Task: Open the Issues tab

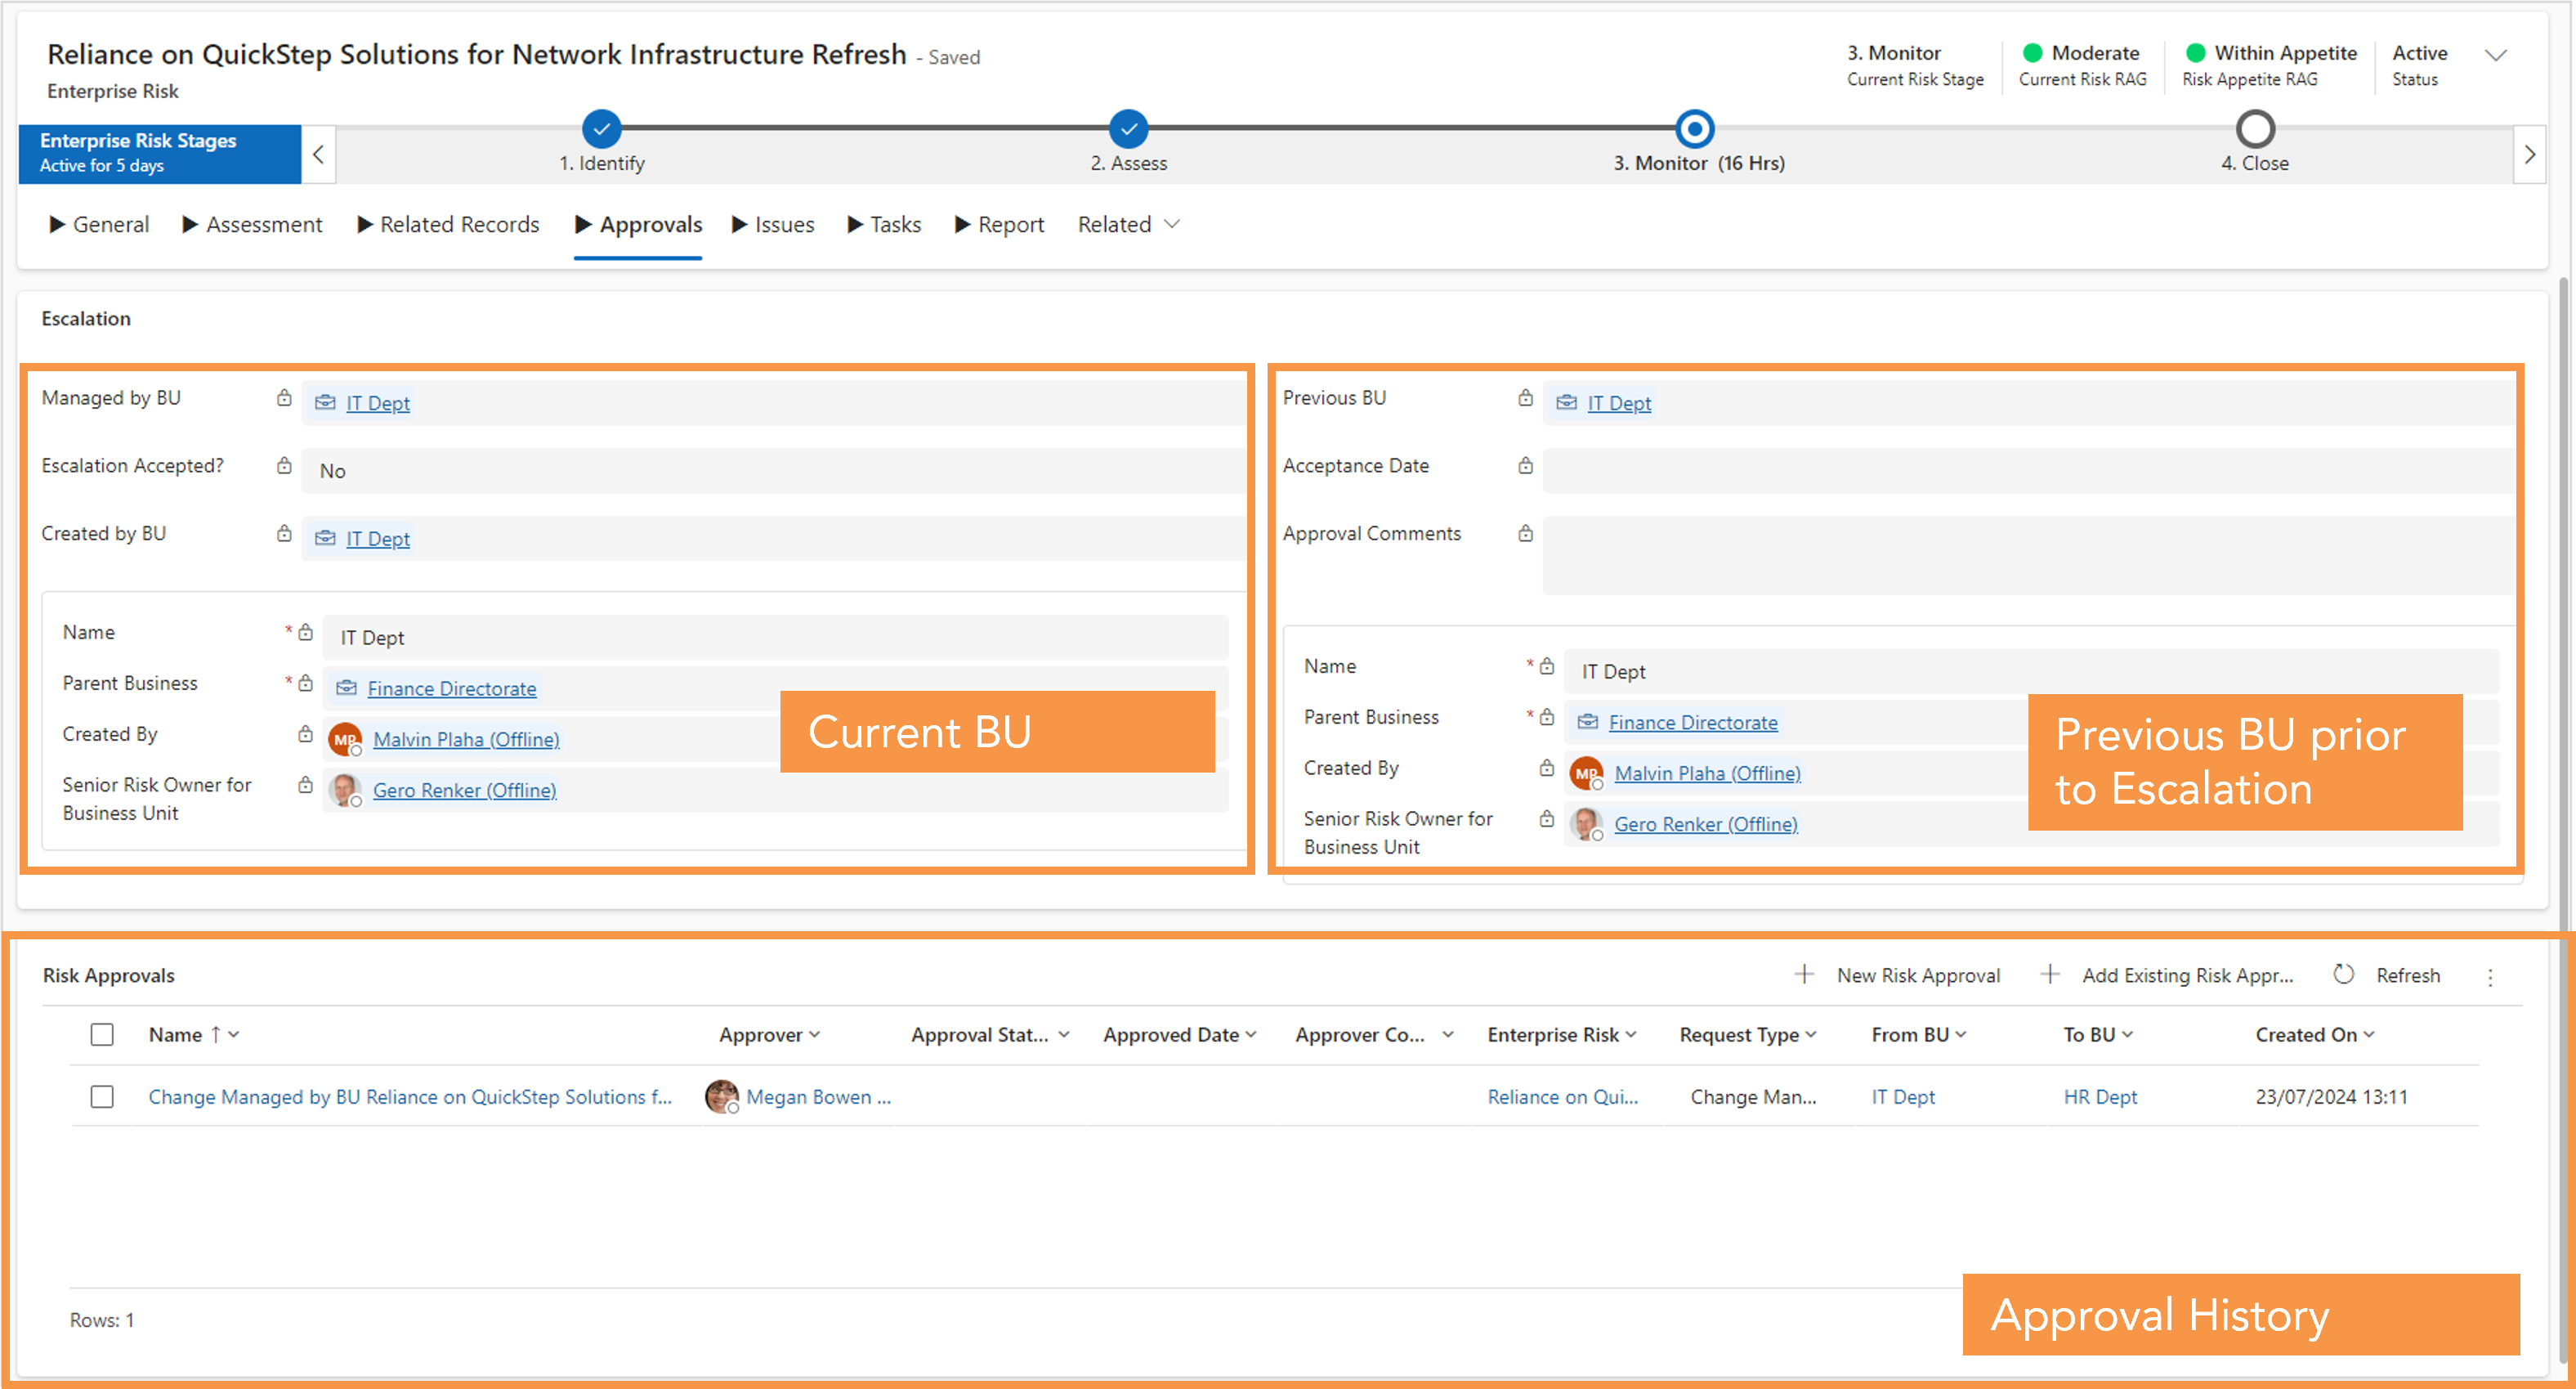Action: 773,224
